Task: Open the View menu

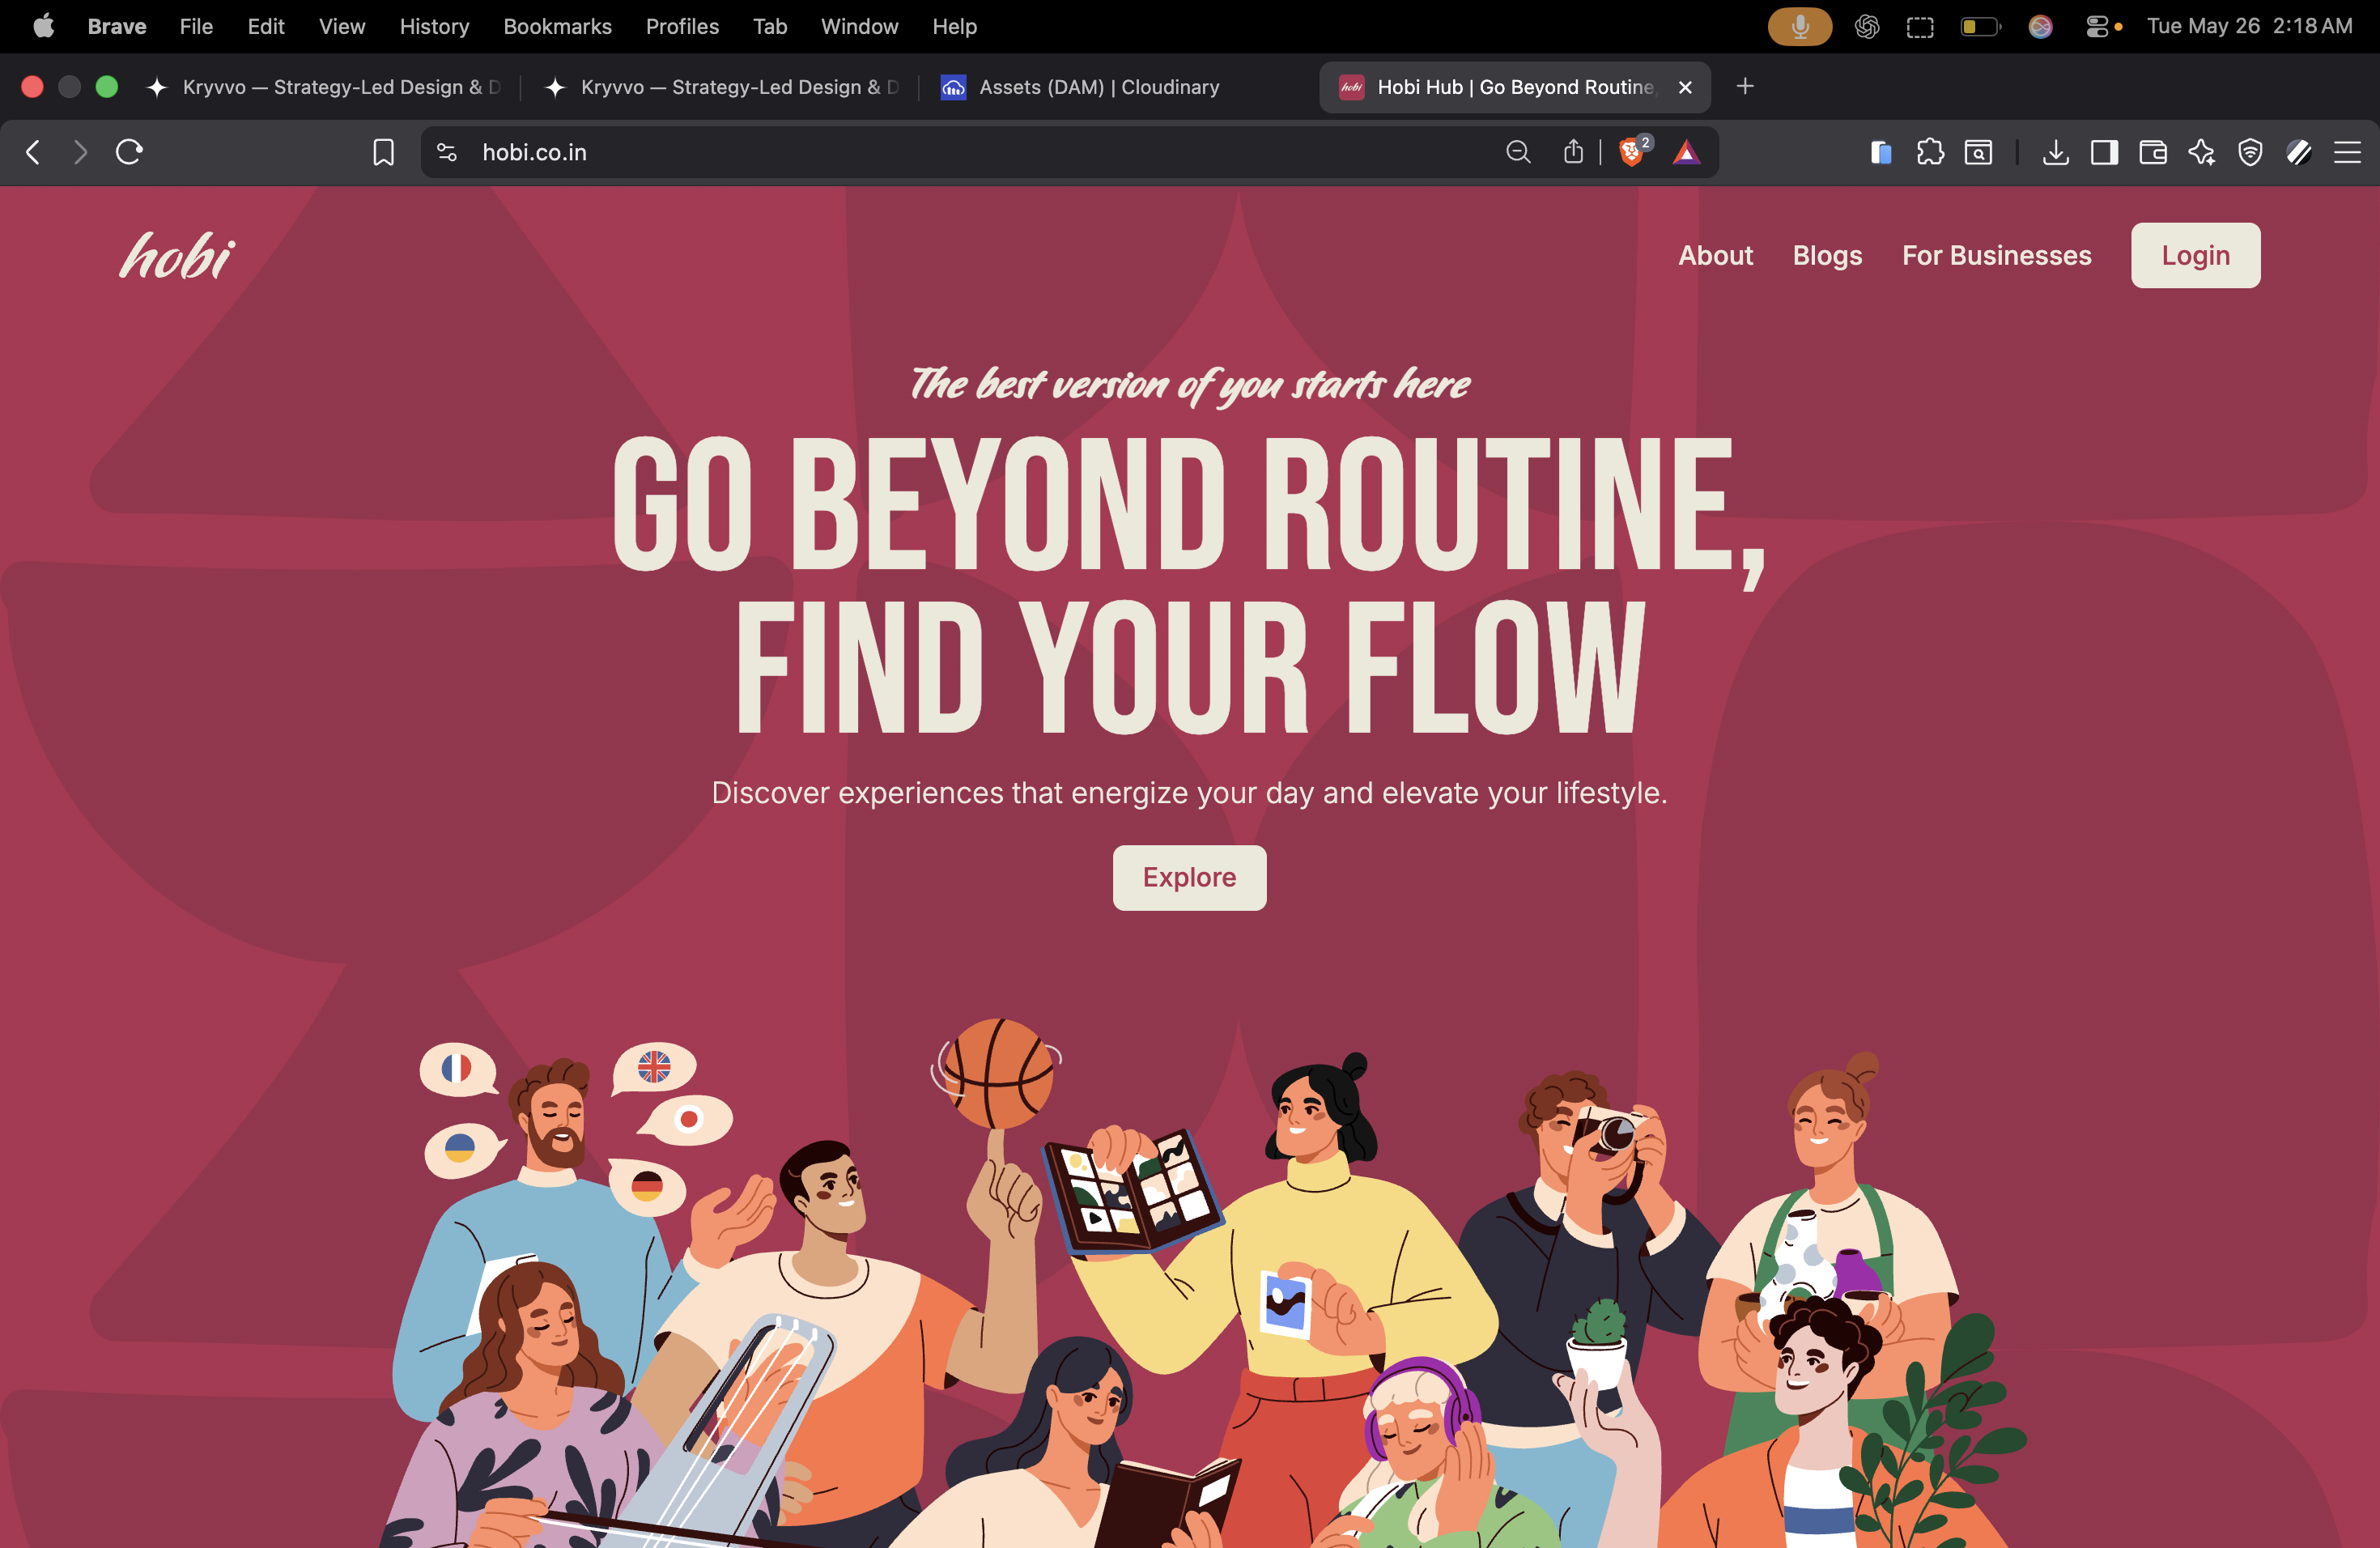Action: click(342, 26)
